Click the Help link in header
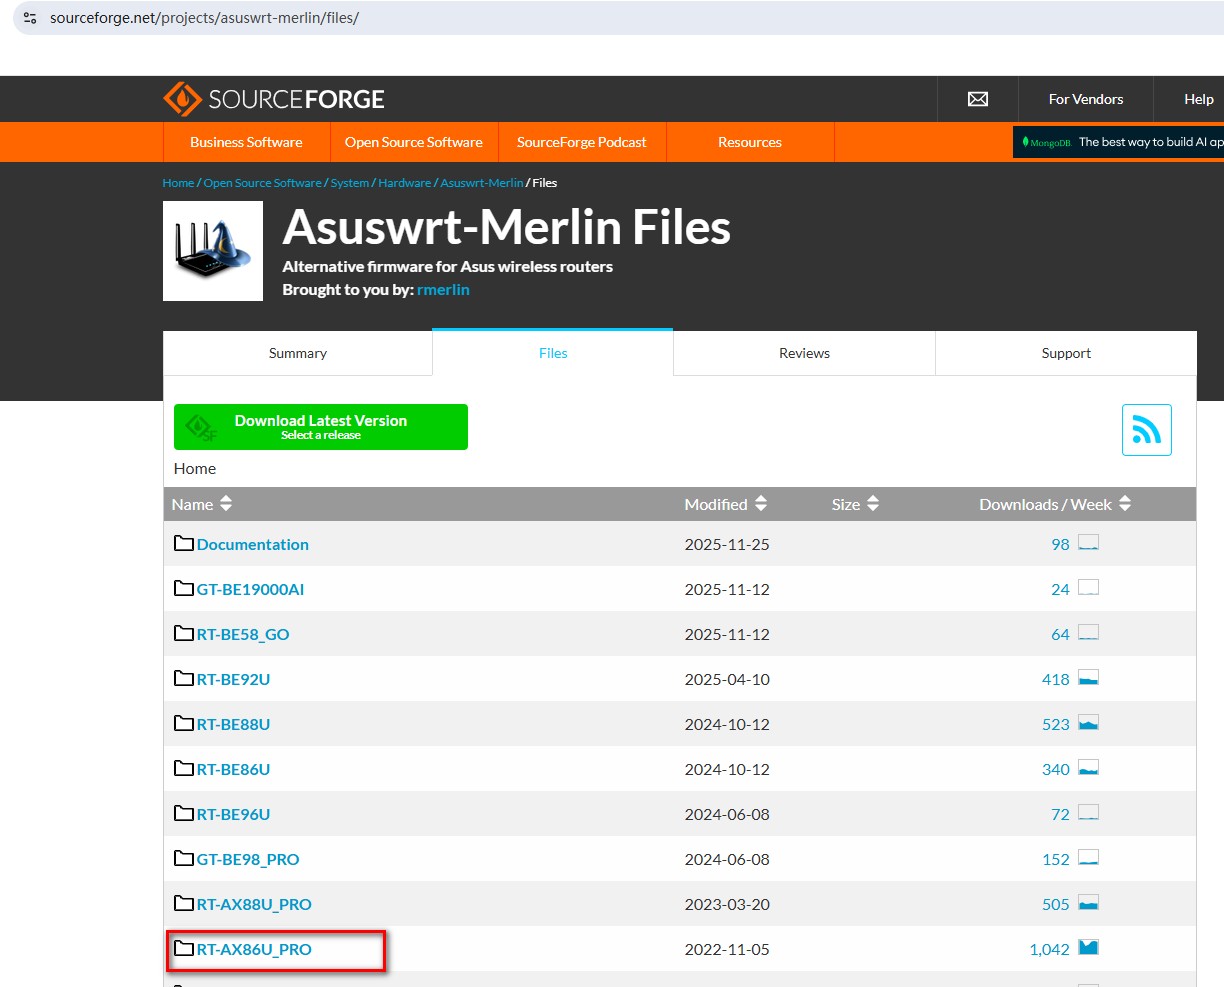Viewport: 1224px width, 987px height. [1199, 99]
